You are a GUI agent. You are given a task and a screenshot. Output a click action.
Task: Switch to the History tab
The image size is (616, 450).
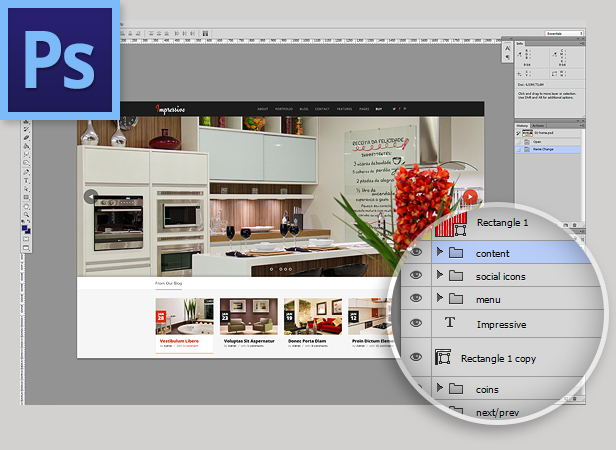click(x=522, y=125)
